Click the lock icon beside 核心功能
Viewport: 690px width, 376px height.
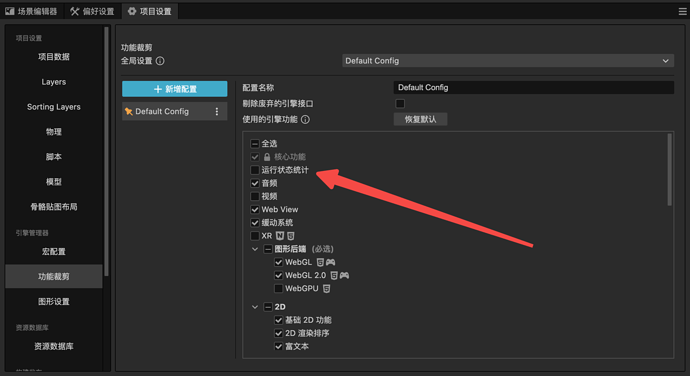[x=267, y=157]
